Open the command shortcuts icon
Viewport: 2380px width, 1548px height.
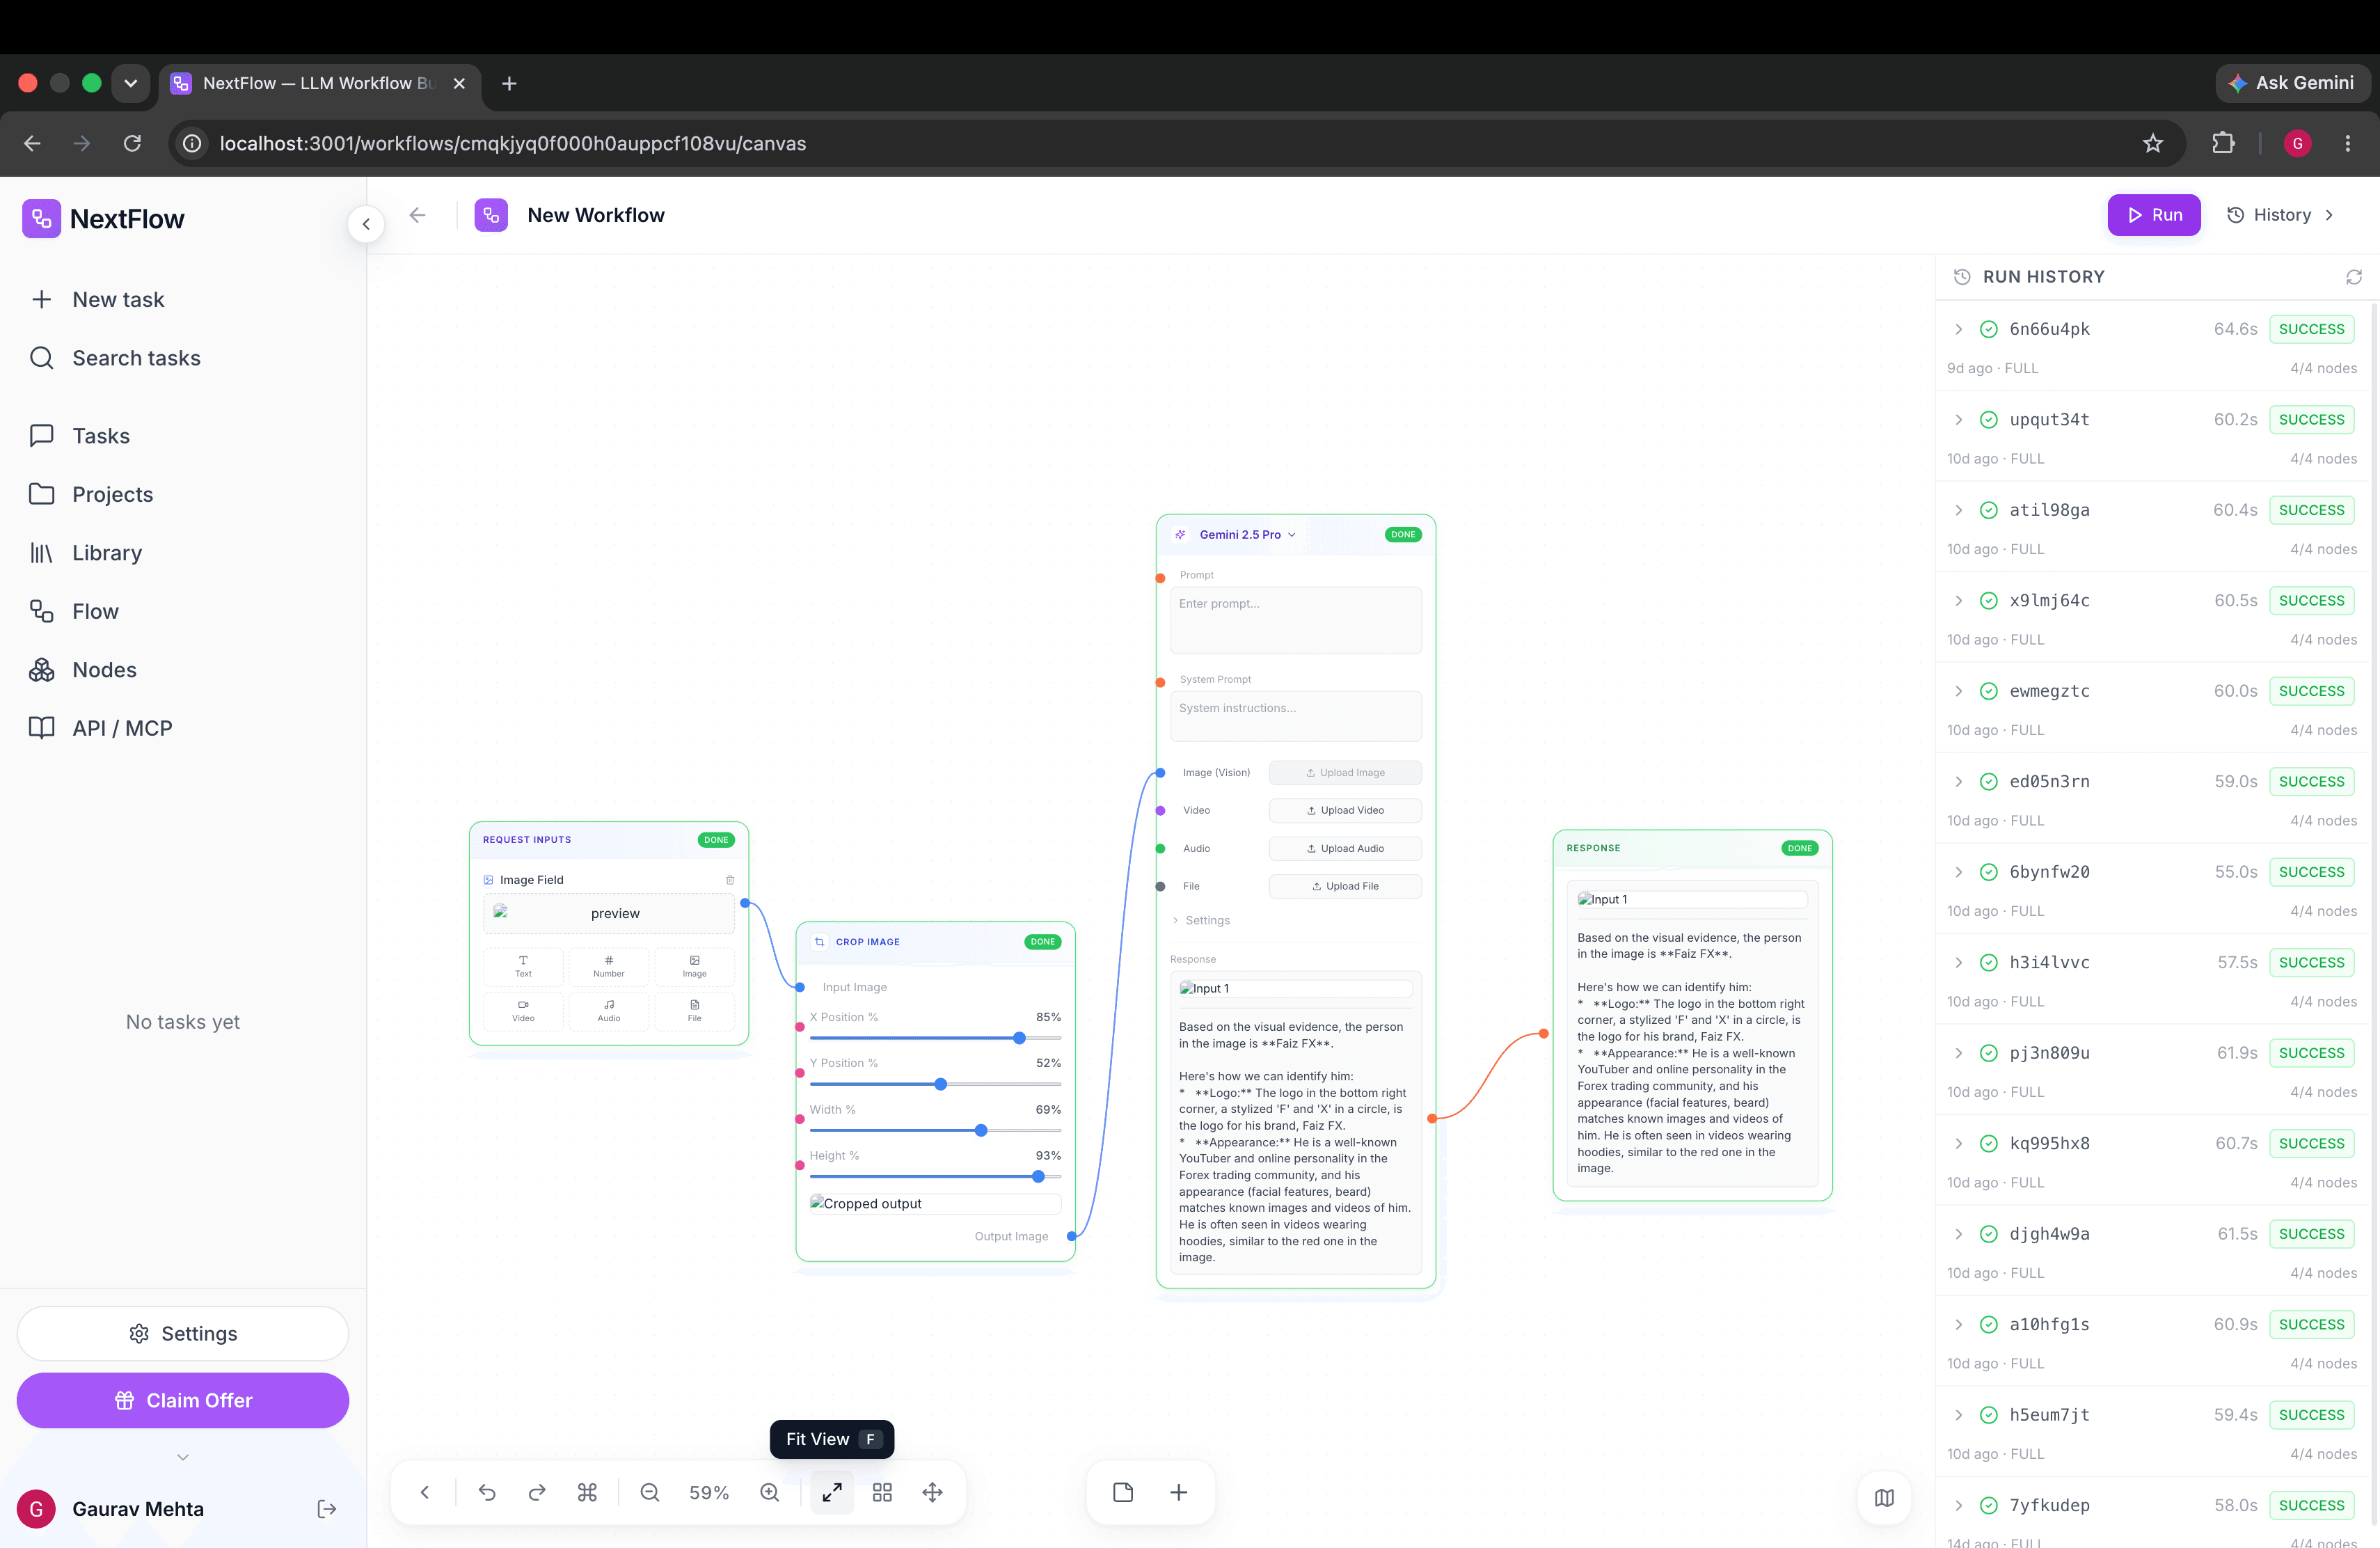point(587,1492)
